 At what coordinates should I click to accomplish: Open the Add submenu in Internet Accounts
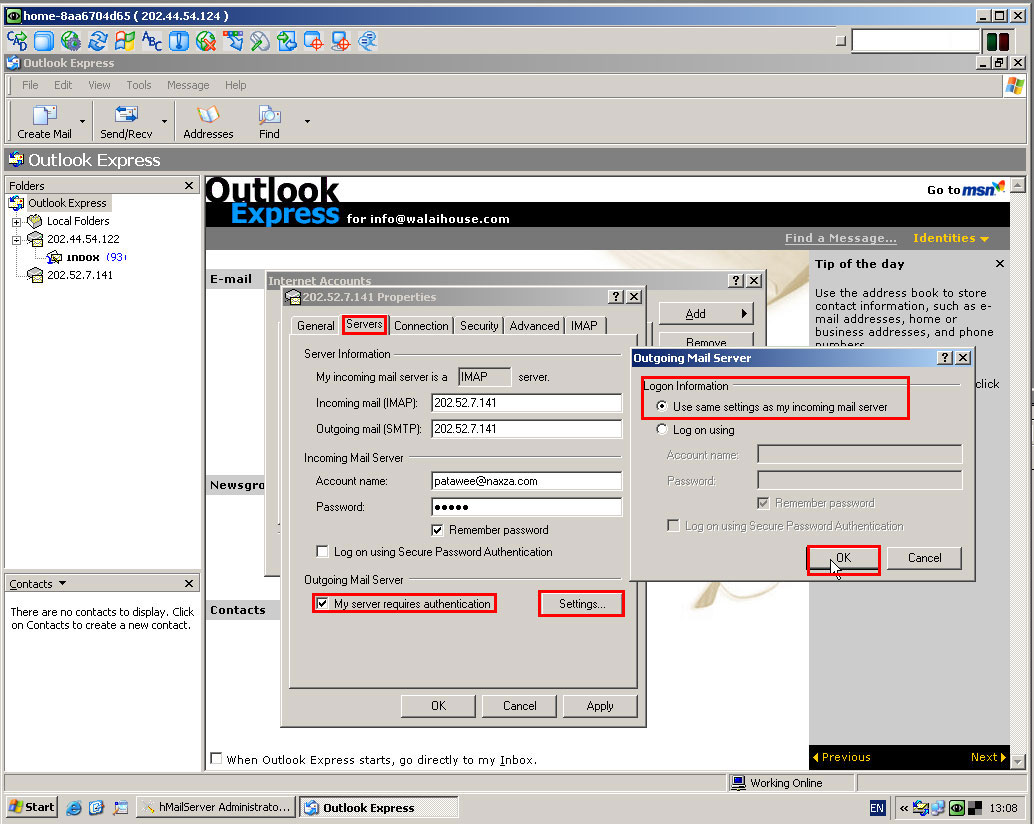pyautogui.click(x=706, y=314)
